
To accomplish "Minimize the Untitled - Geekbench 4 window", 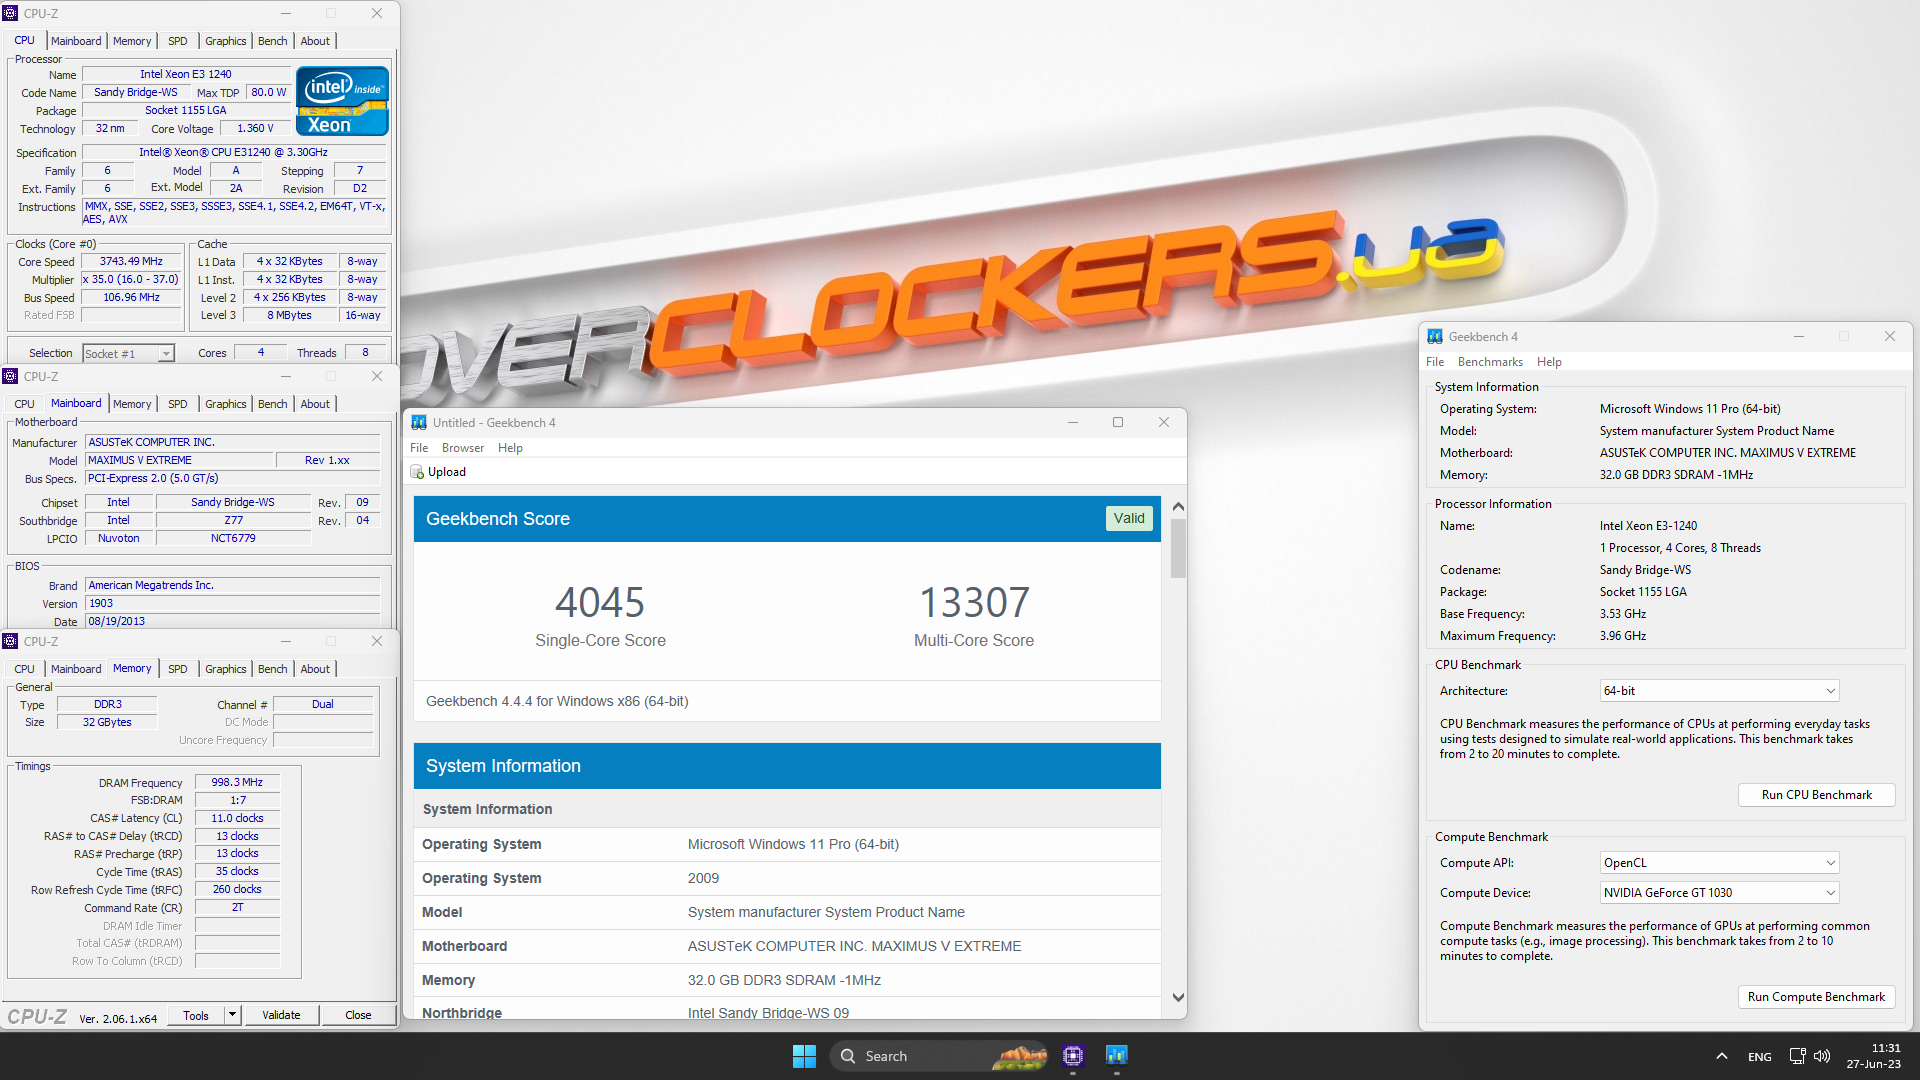I will (x=1073, y=422).
